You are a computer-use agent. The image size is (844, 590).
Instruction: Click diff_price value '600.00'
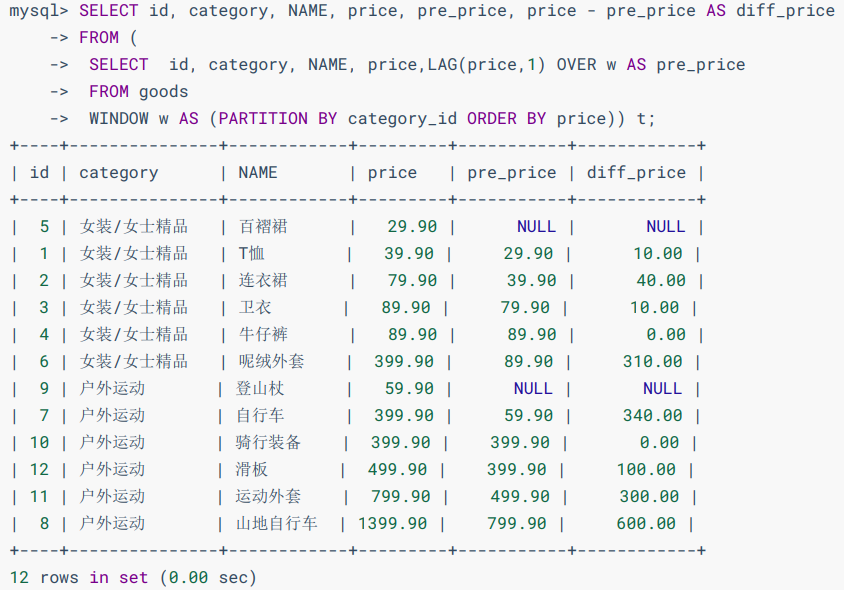(646, 523)
